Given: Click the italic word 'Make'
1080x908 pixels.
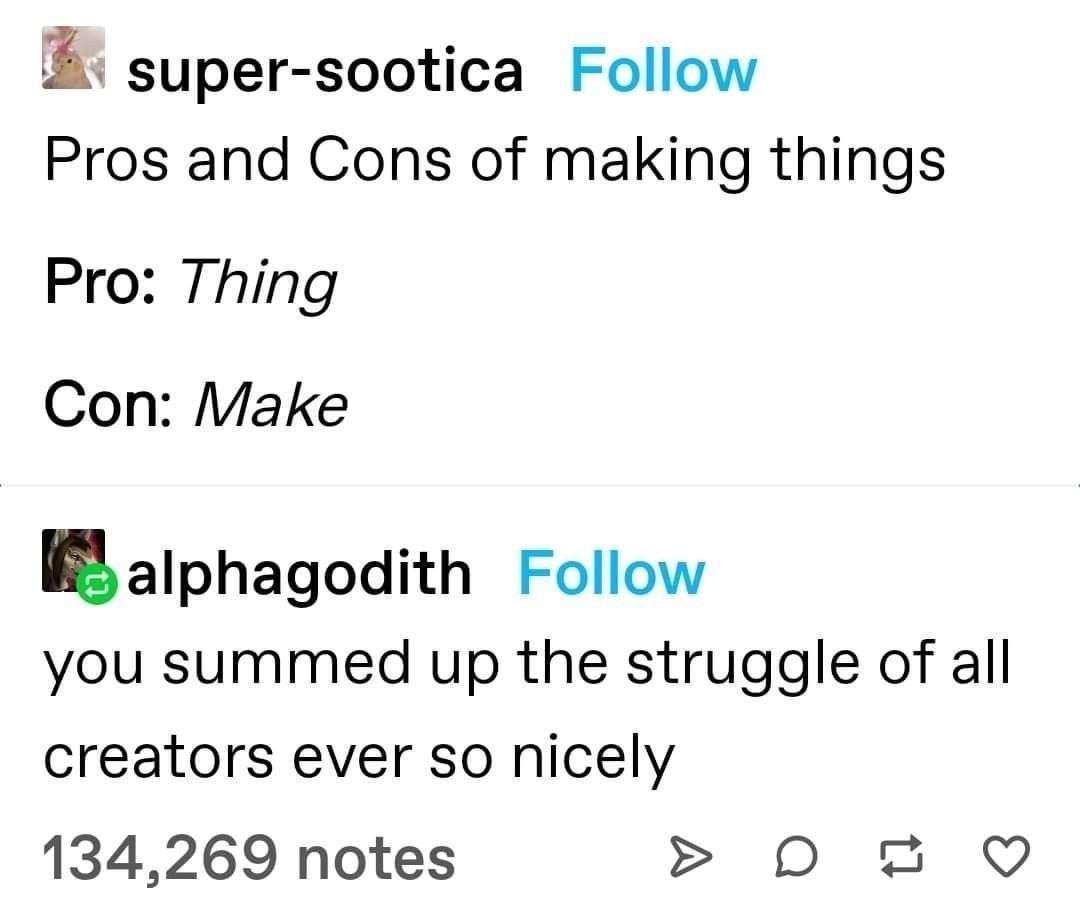Looking at the screenshot, I should point(271,404).
